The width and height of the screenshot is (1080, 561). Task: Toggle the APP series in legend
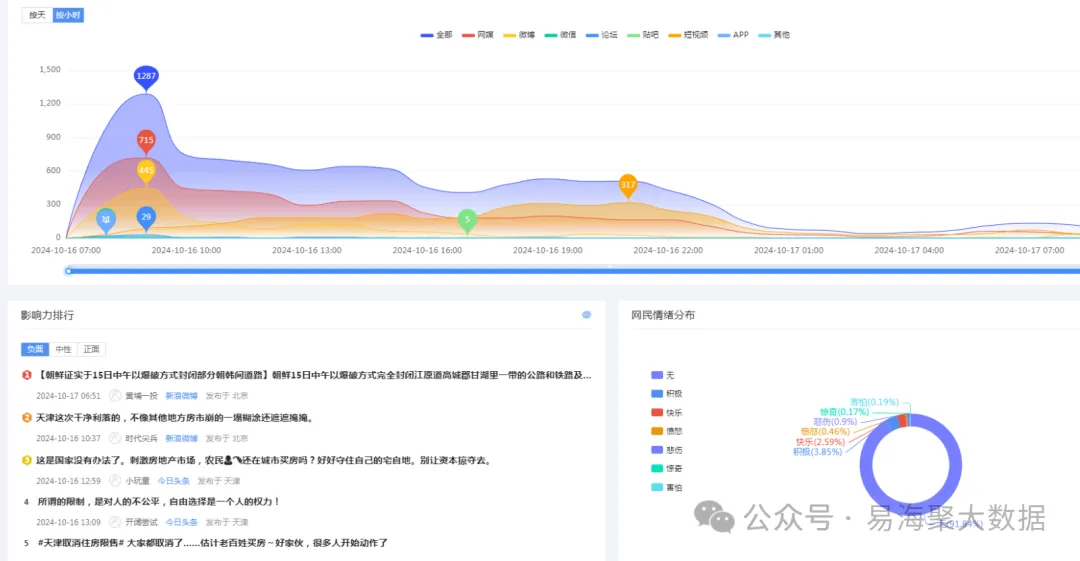[x=733, y=34]
